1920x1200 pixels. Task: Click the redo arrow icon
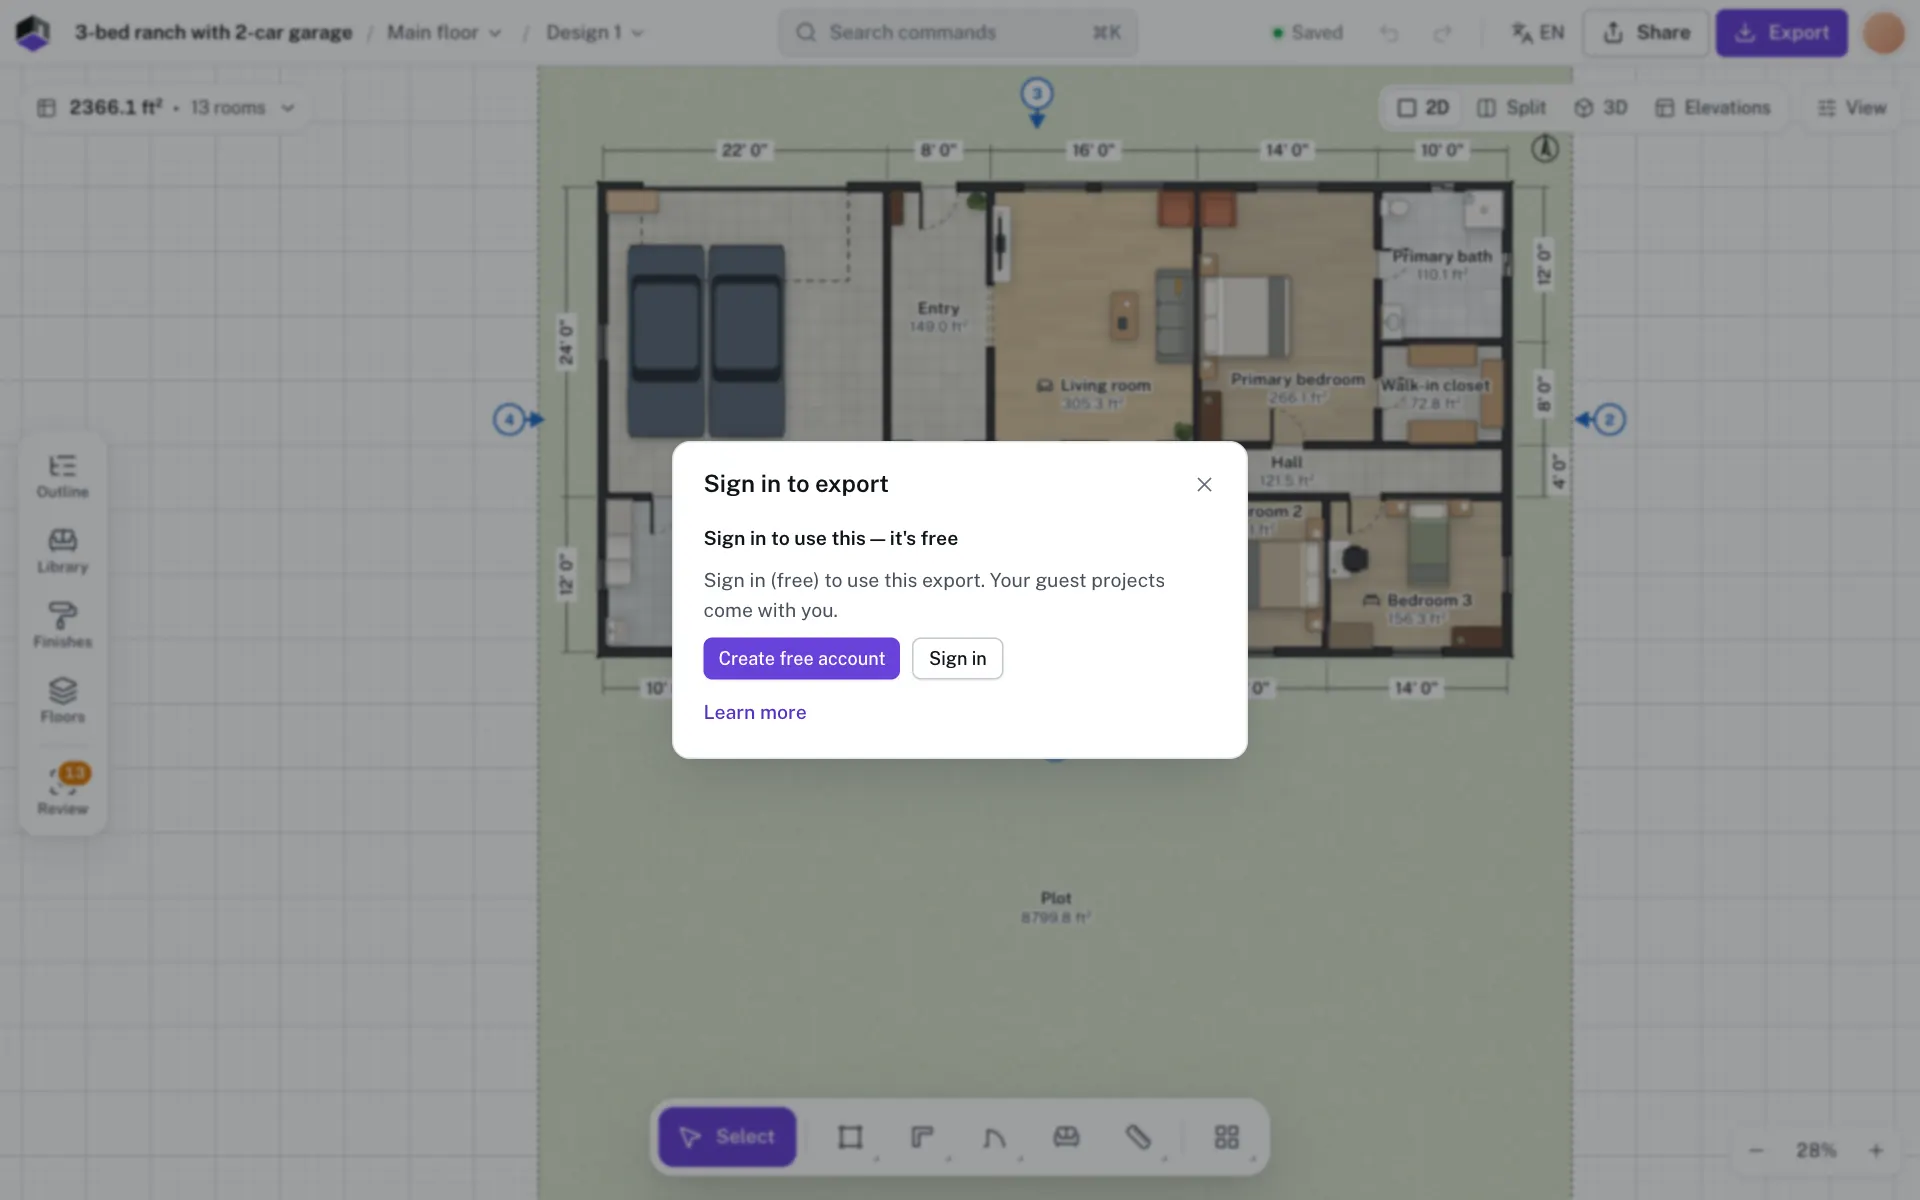1442,33
